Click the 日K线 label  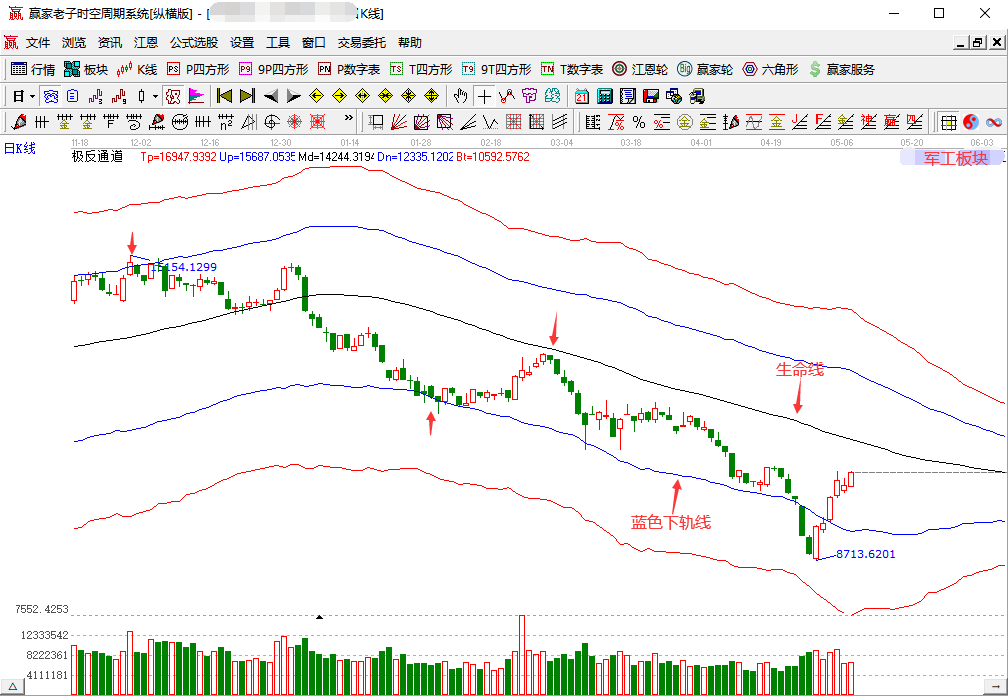[20, 148]
